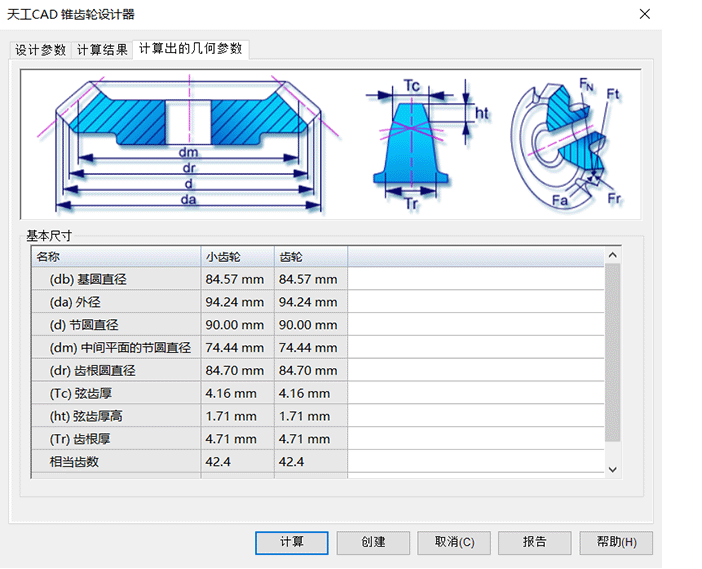Click the 创建 button

point(373,543)
